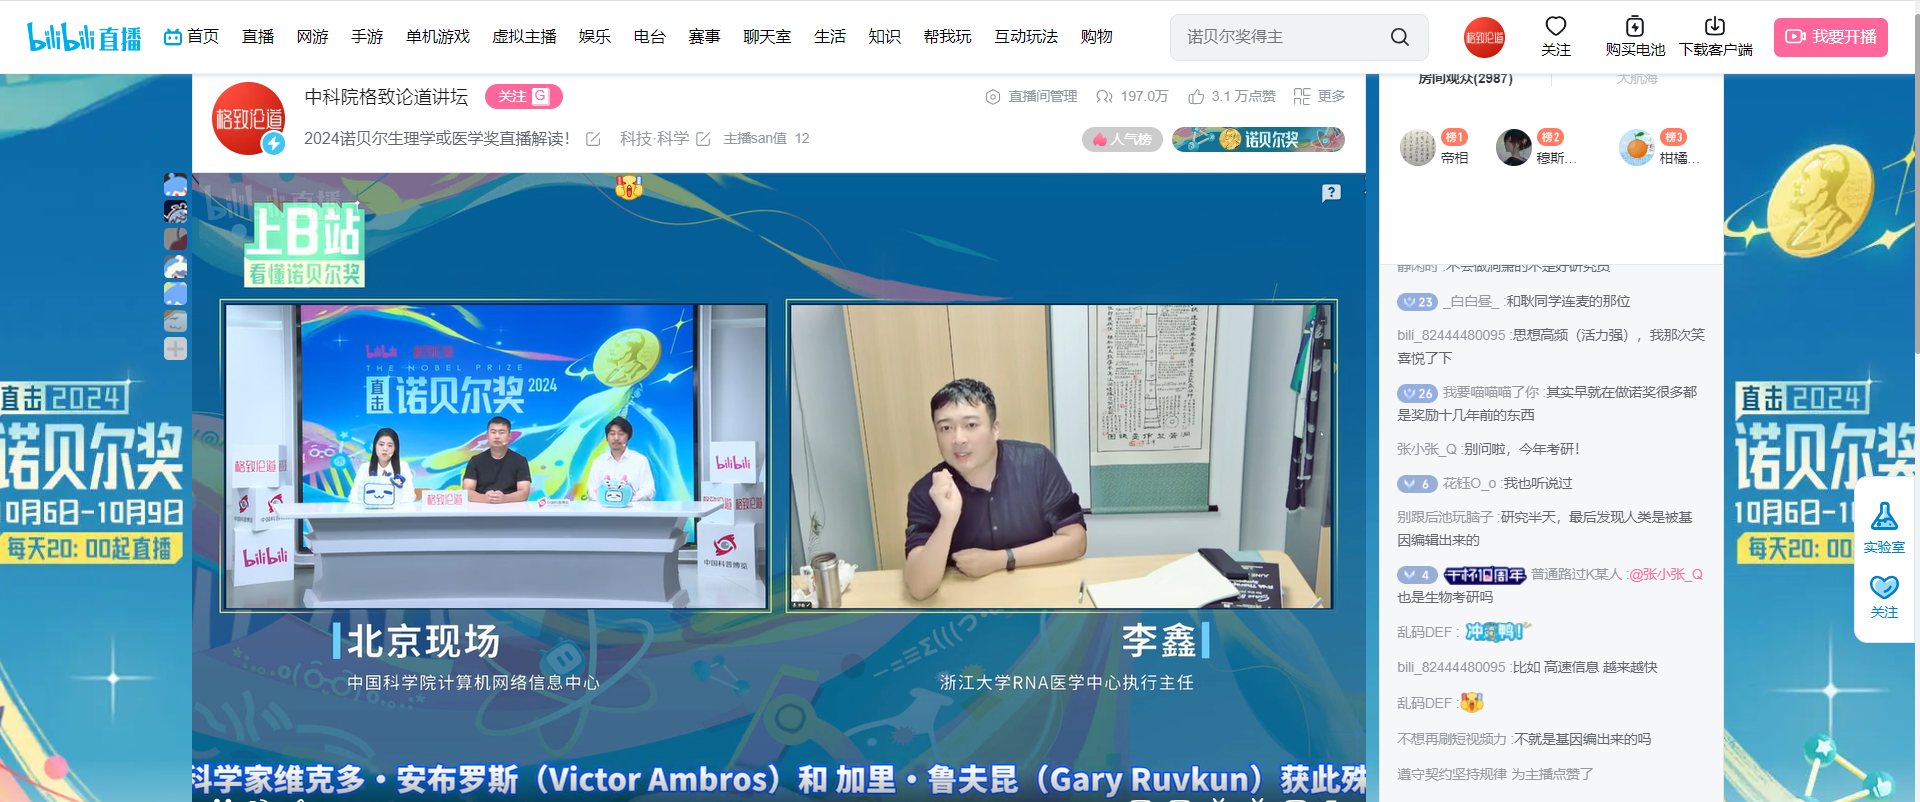This screenshot has height=802, width=1920.
Task: Click the 我要开播 button
Action: point(1830,37)
